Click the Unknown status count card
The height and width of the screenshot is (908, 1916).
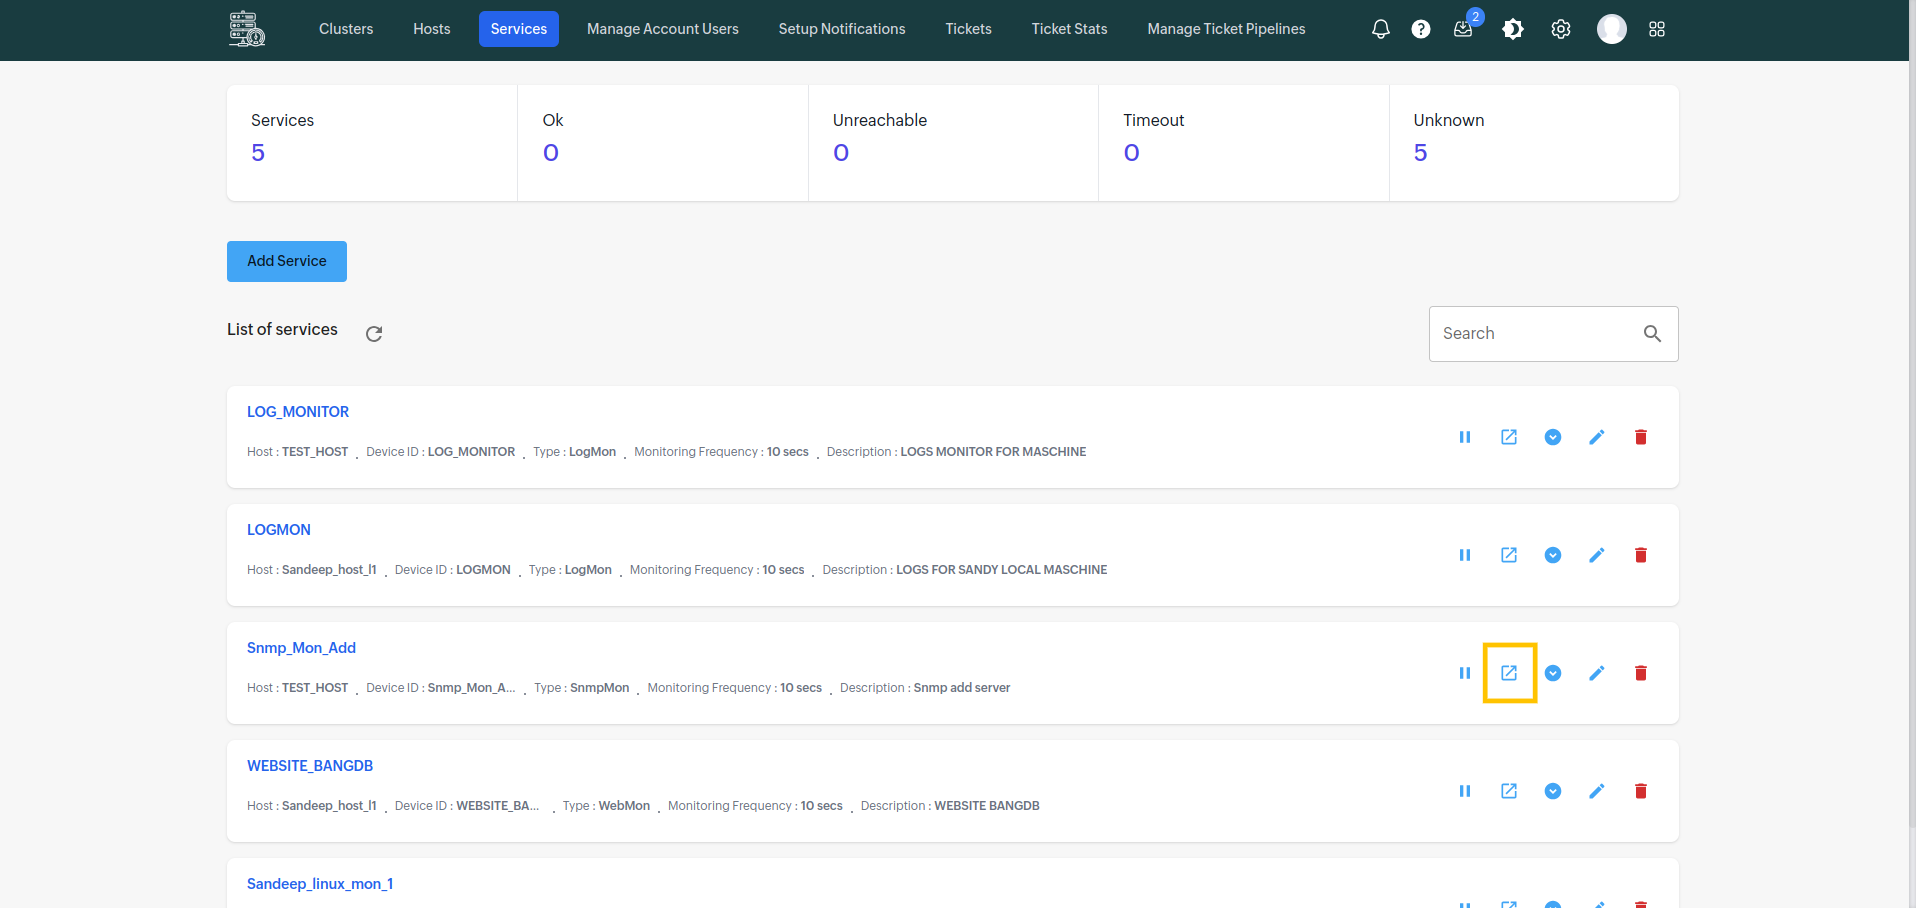pyautogui.click(x=1534, y=143)
